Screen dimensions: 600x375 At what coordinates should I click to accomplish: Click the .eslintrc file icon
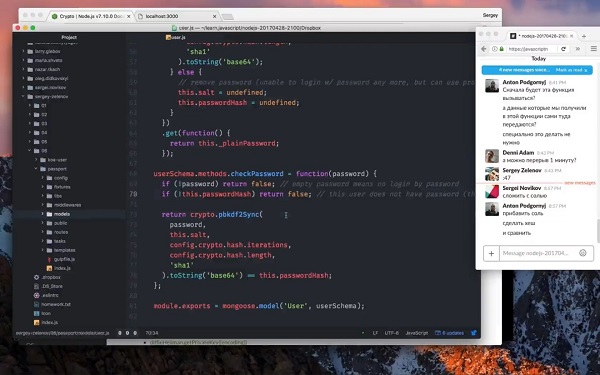pos(37,295)
